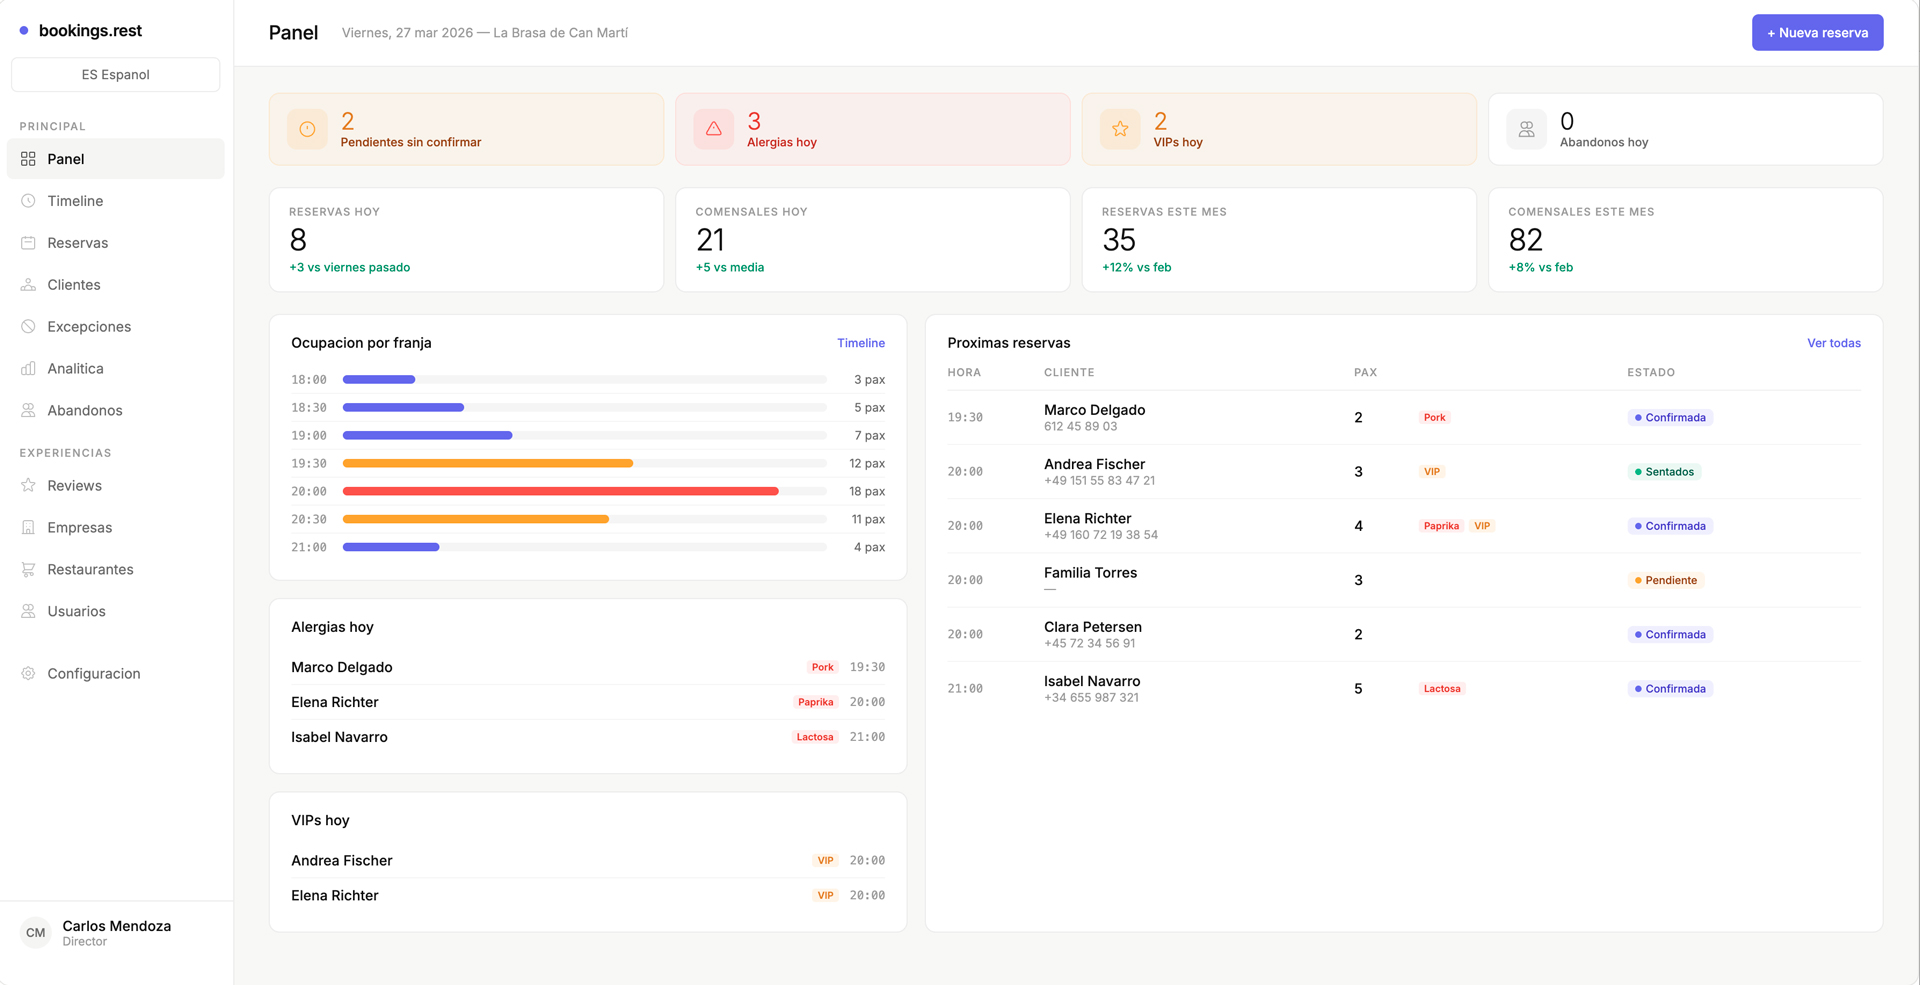Click the Pendiente status badge for Familia Torres
1920x985 pixels.
tap(1665, 580)
